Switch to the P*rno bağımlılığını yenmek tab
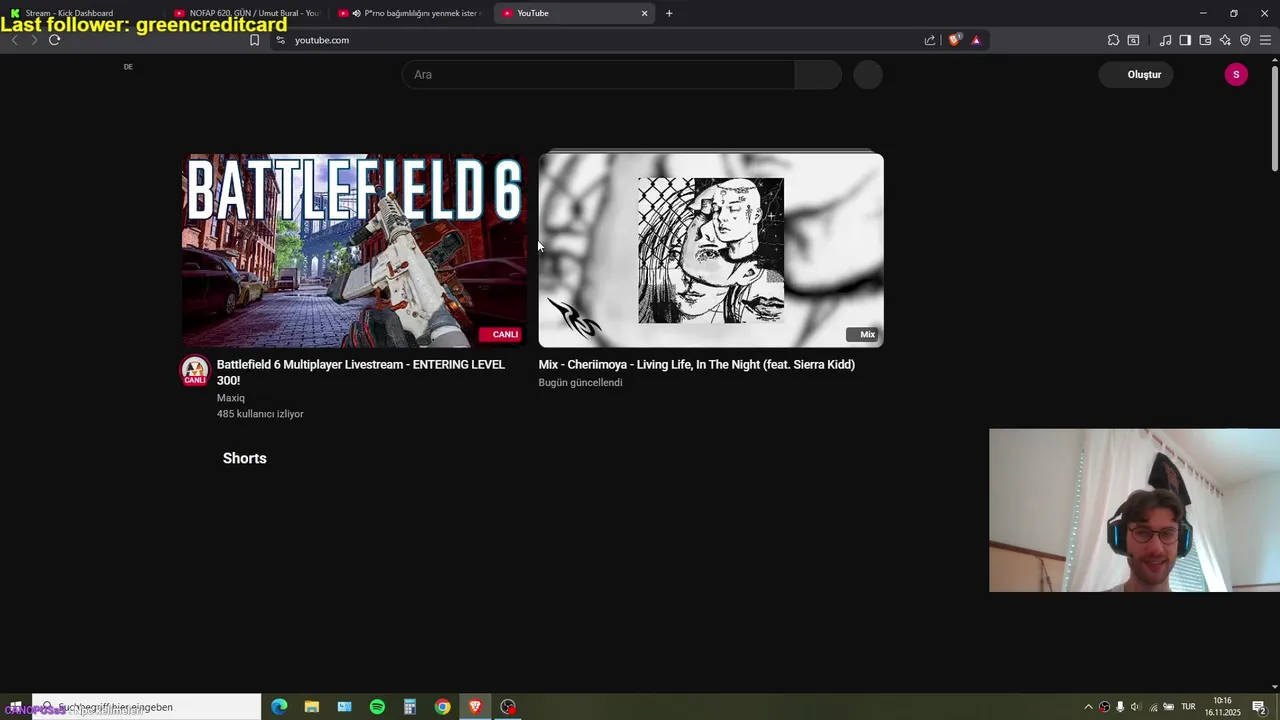The height and width of the screenshot is (720, 1280). 410,13
